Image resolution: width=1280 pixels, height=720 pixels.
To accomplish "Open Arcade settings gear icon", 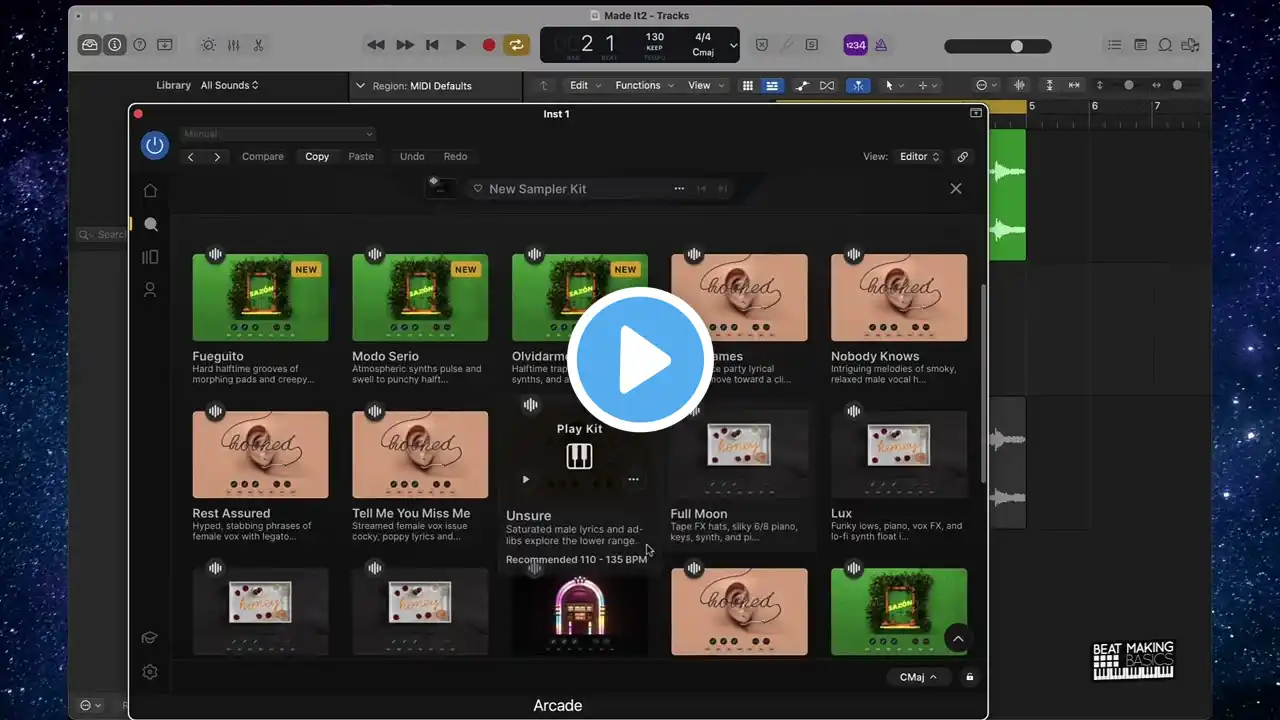I will click(x=150, y=672).
